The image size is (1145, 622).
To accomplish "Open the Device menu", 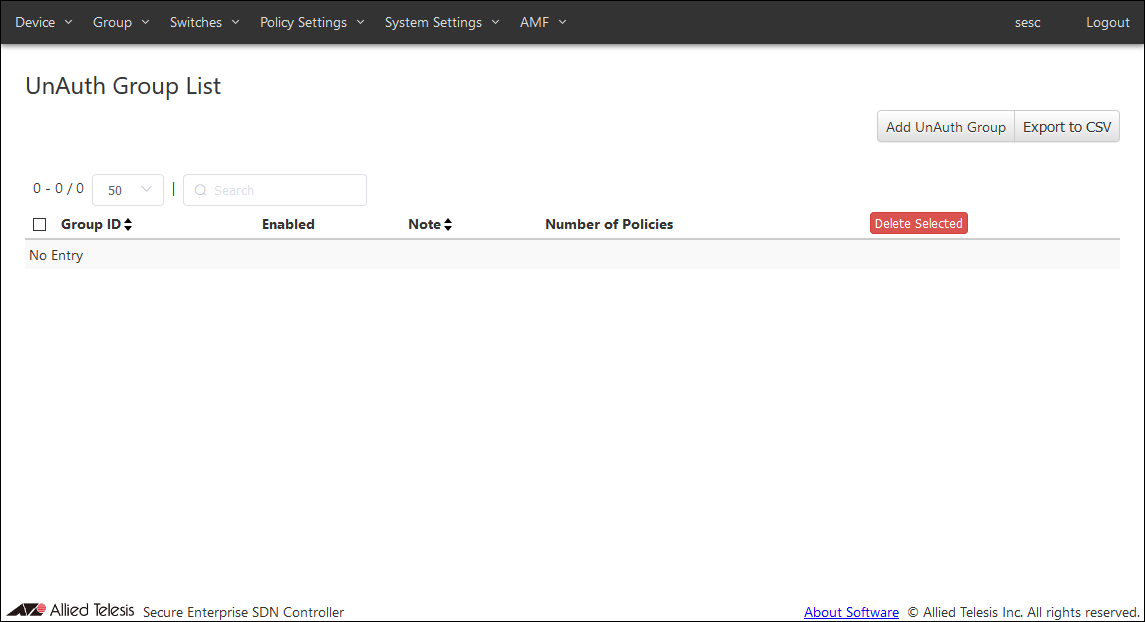I will point(43,22).
